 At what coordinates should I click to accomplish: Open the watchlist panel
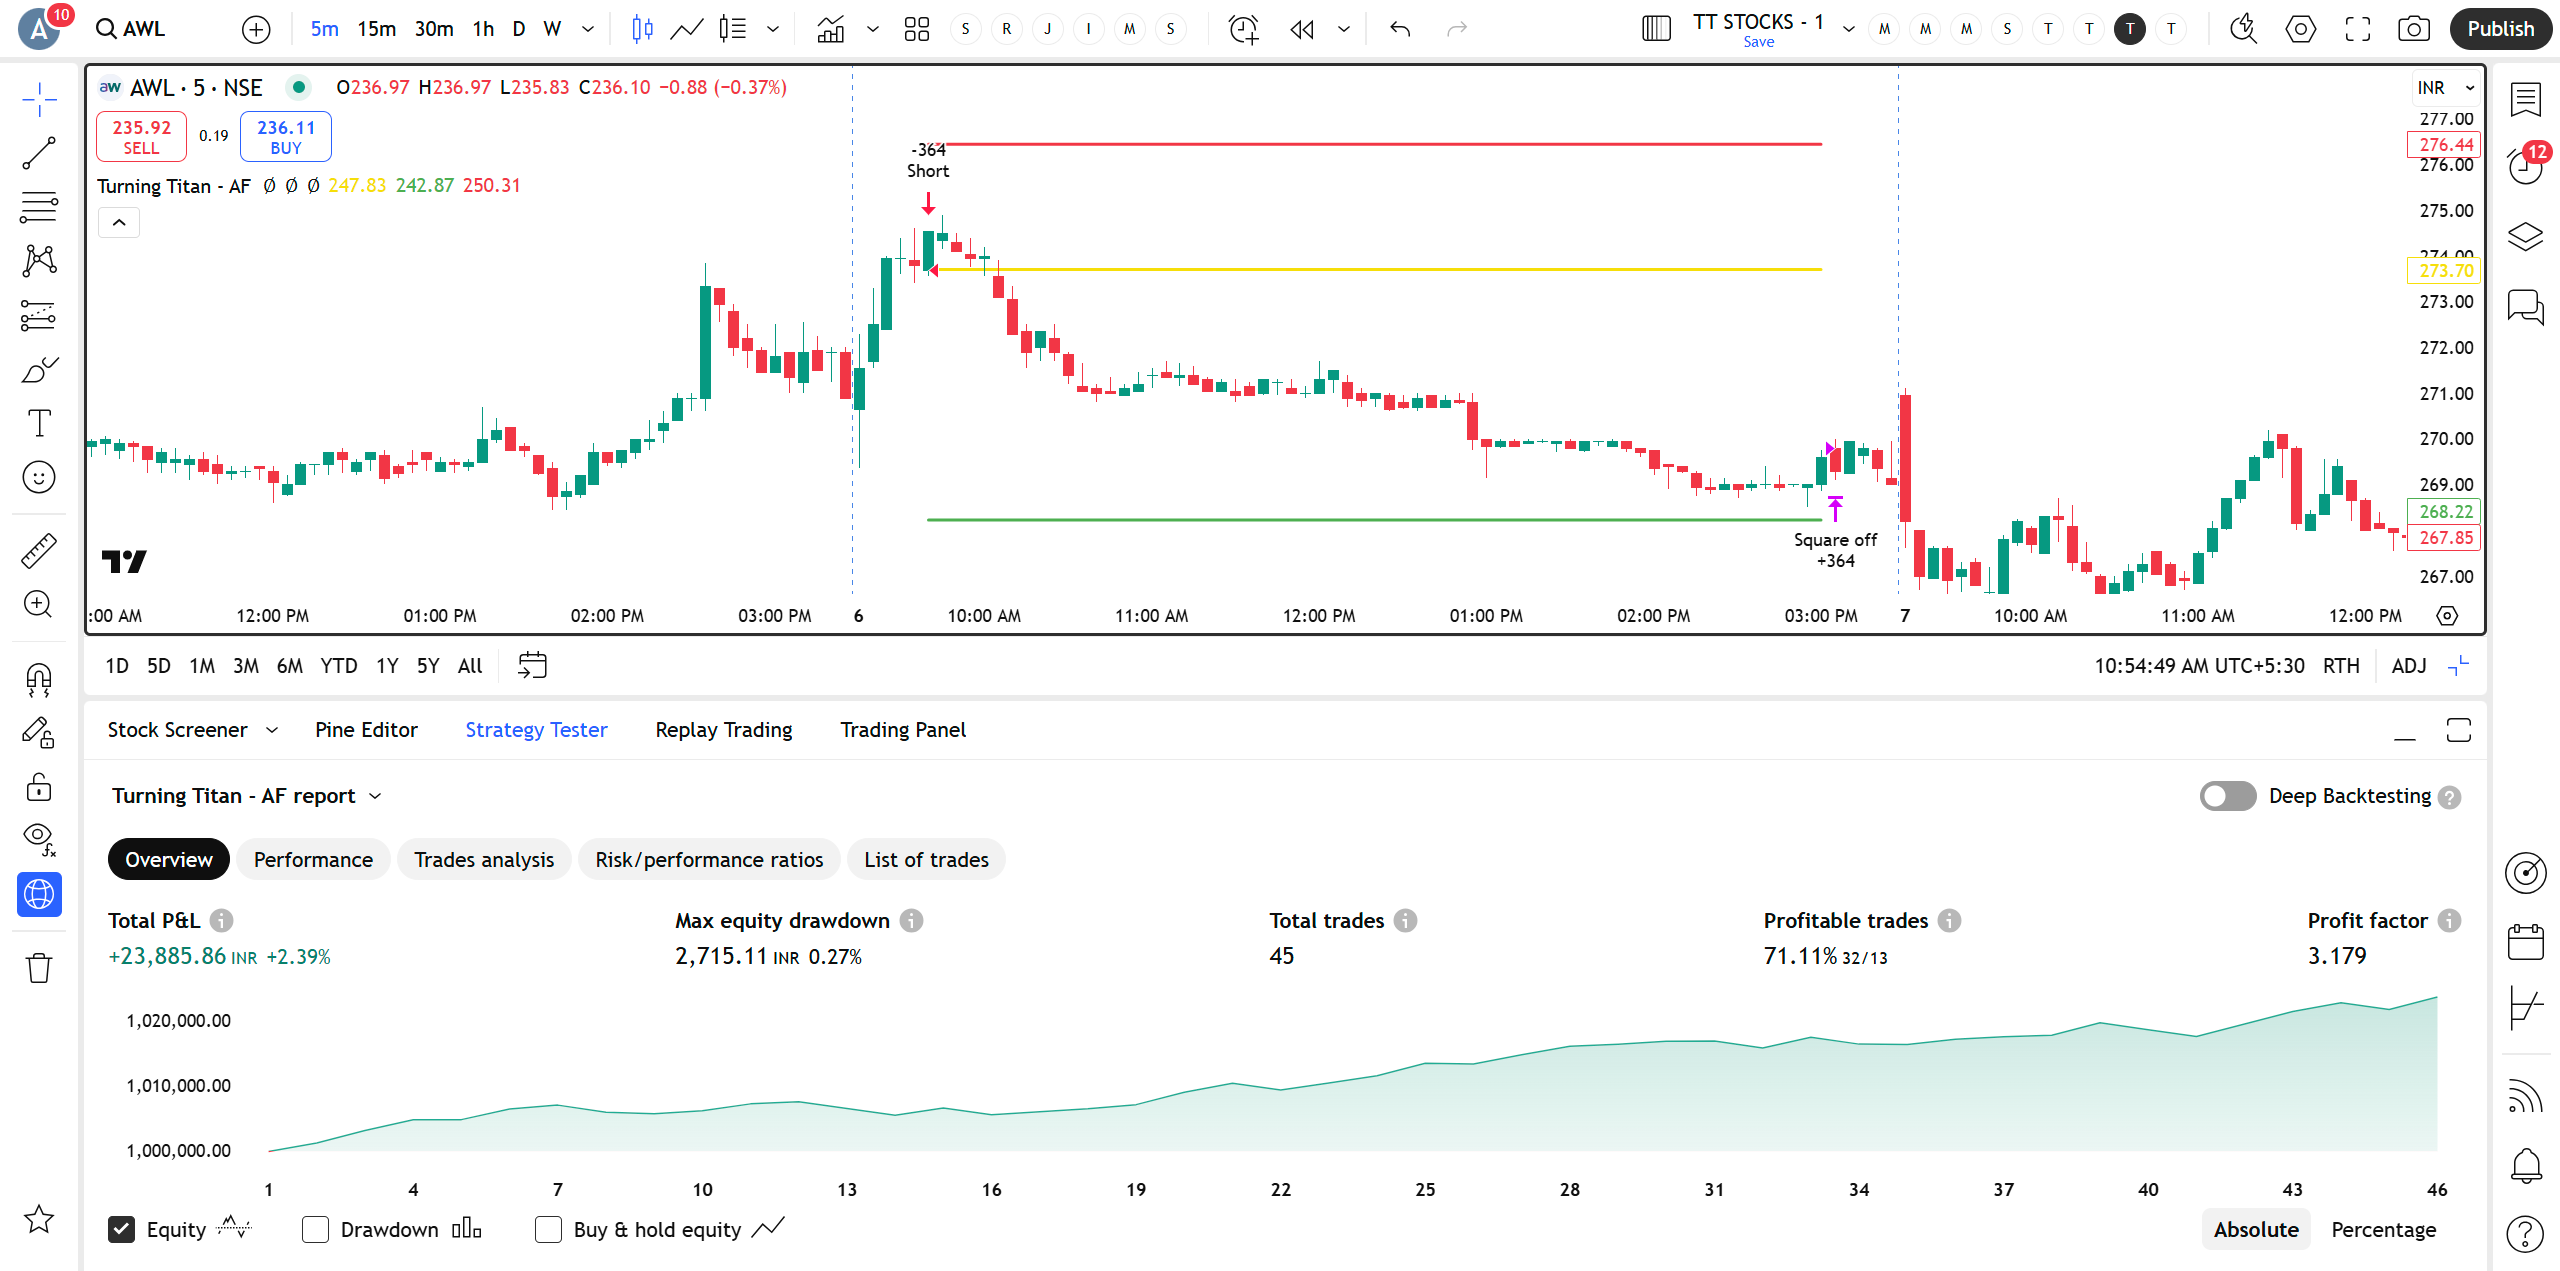tap(2526, 99)
